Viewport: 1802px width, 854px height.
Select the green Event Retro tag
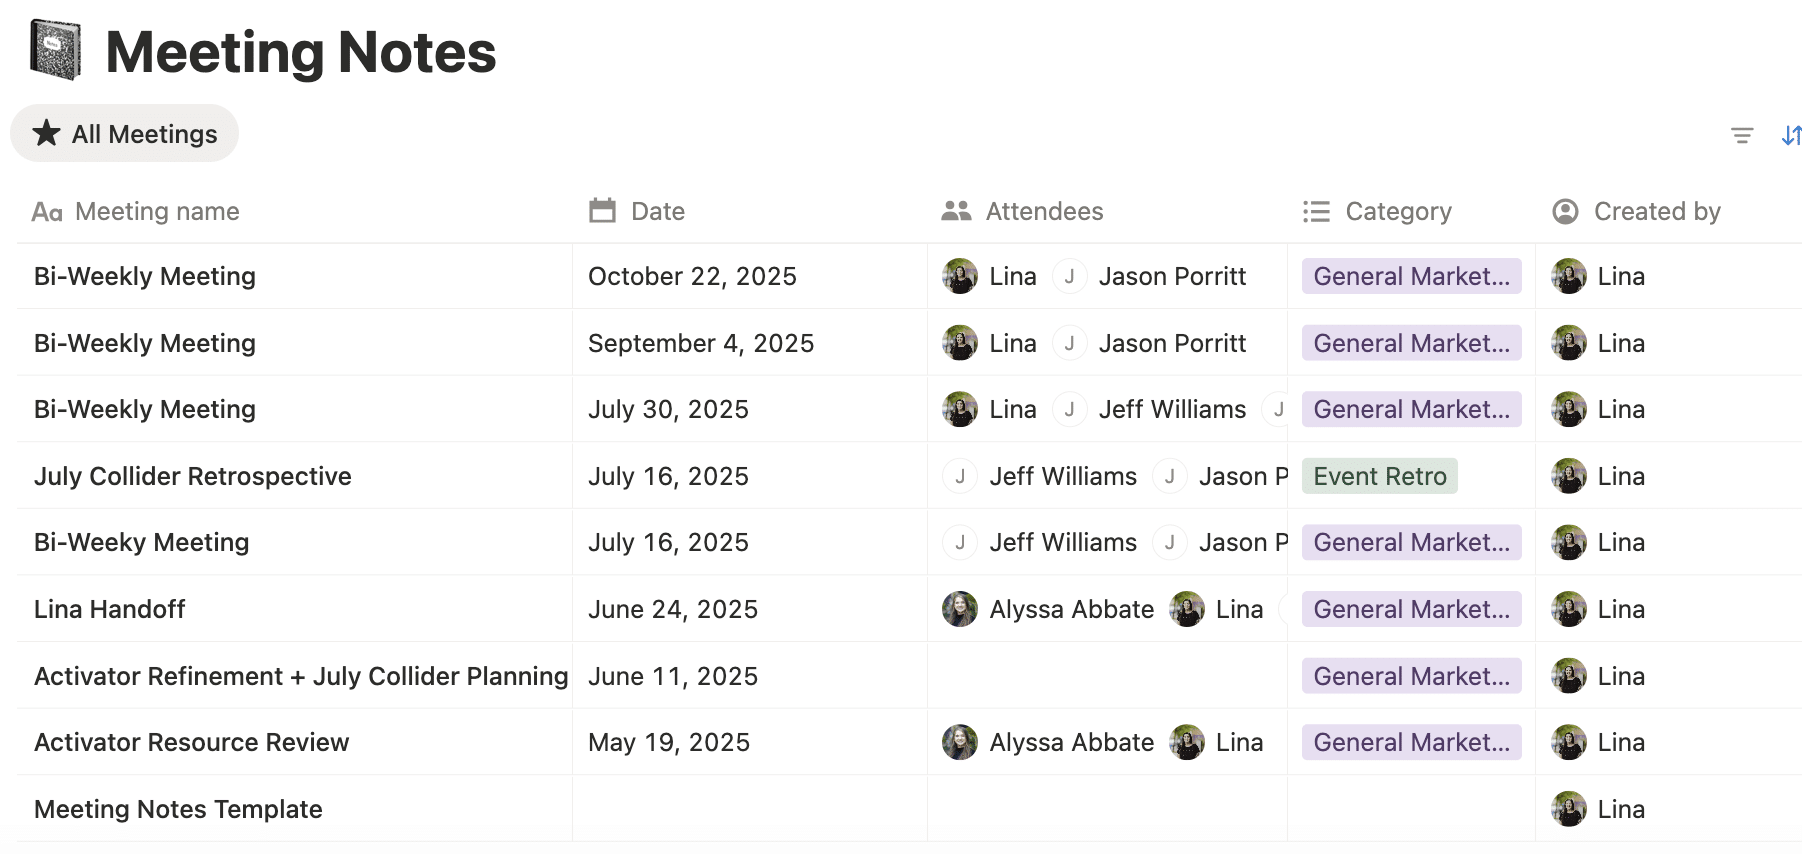click(1379, 476)
